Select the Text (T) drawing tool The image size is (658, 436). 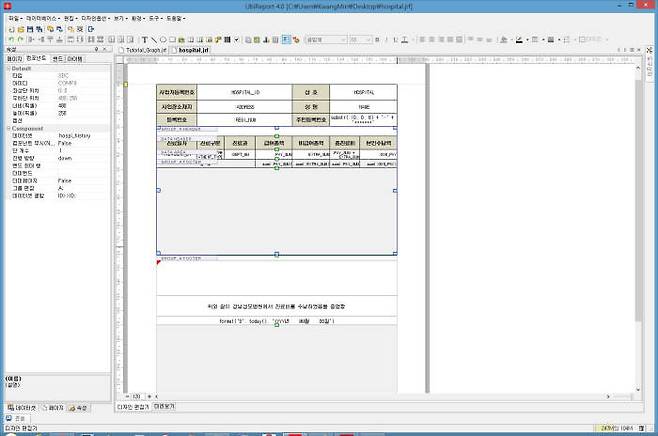tap(144, 40)
